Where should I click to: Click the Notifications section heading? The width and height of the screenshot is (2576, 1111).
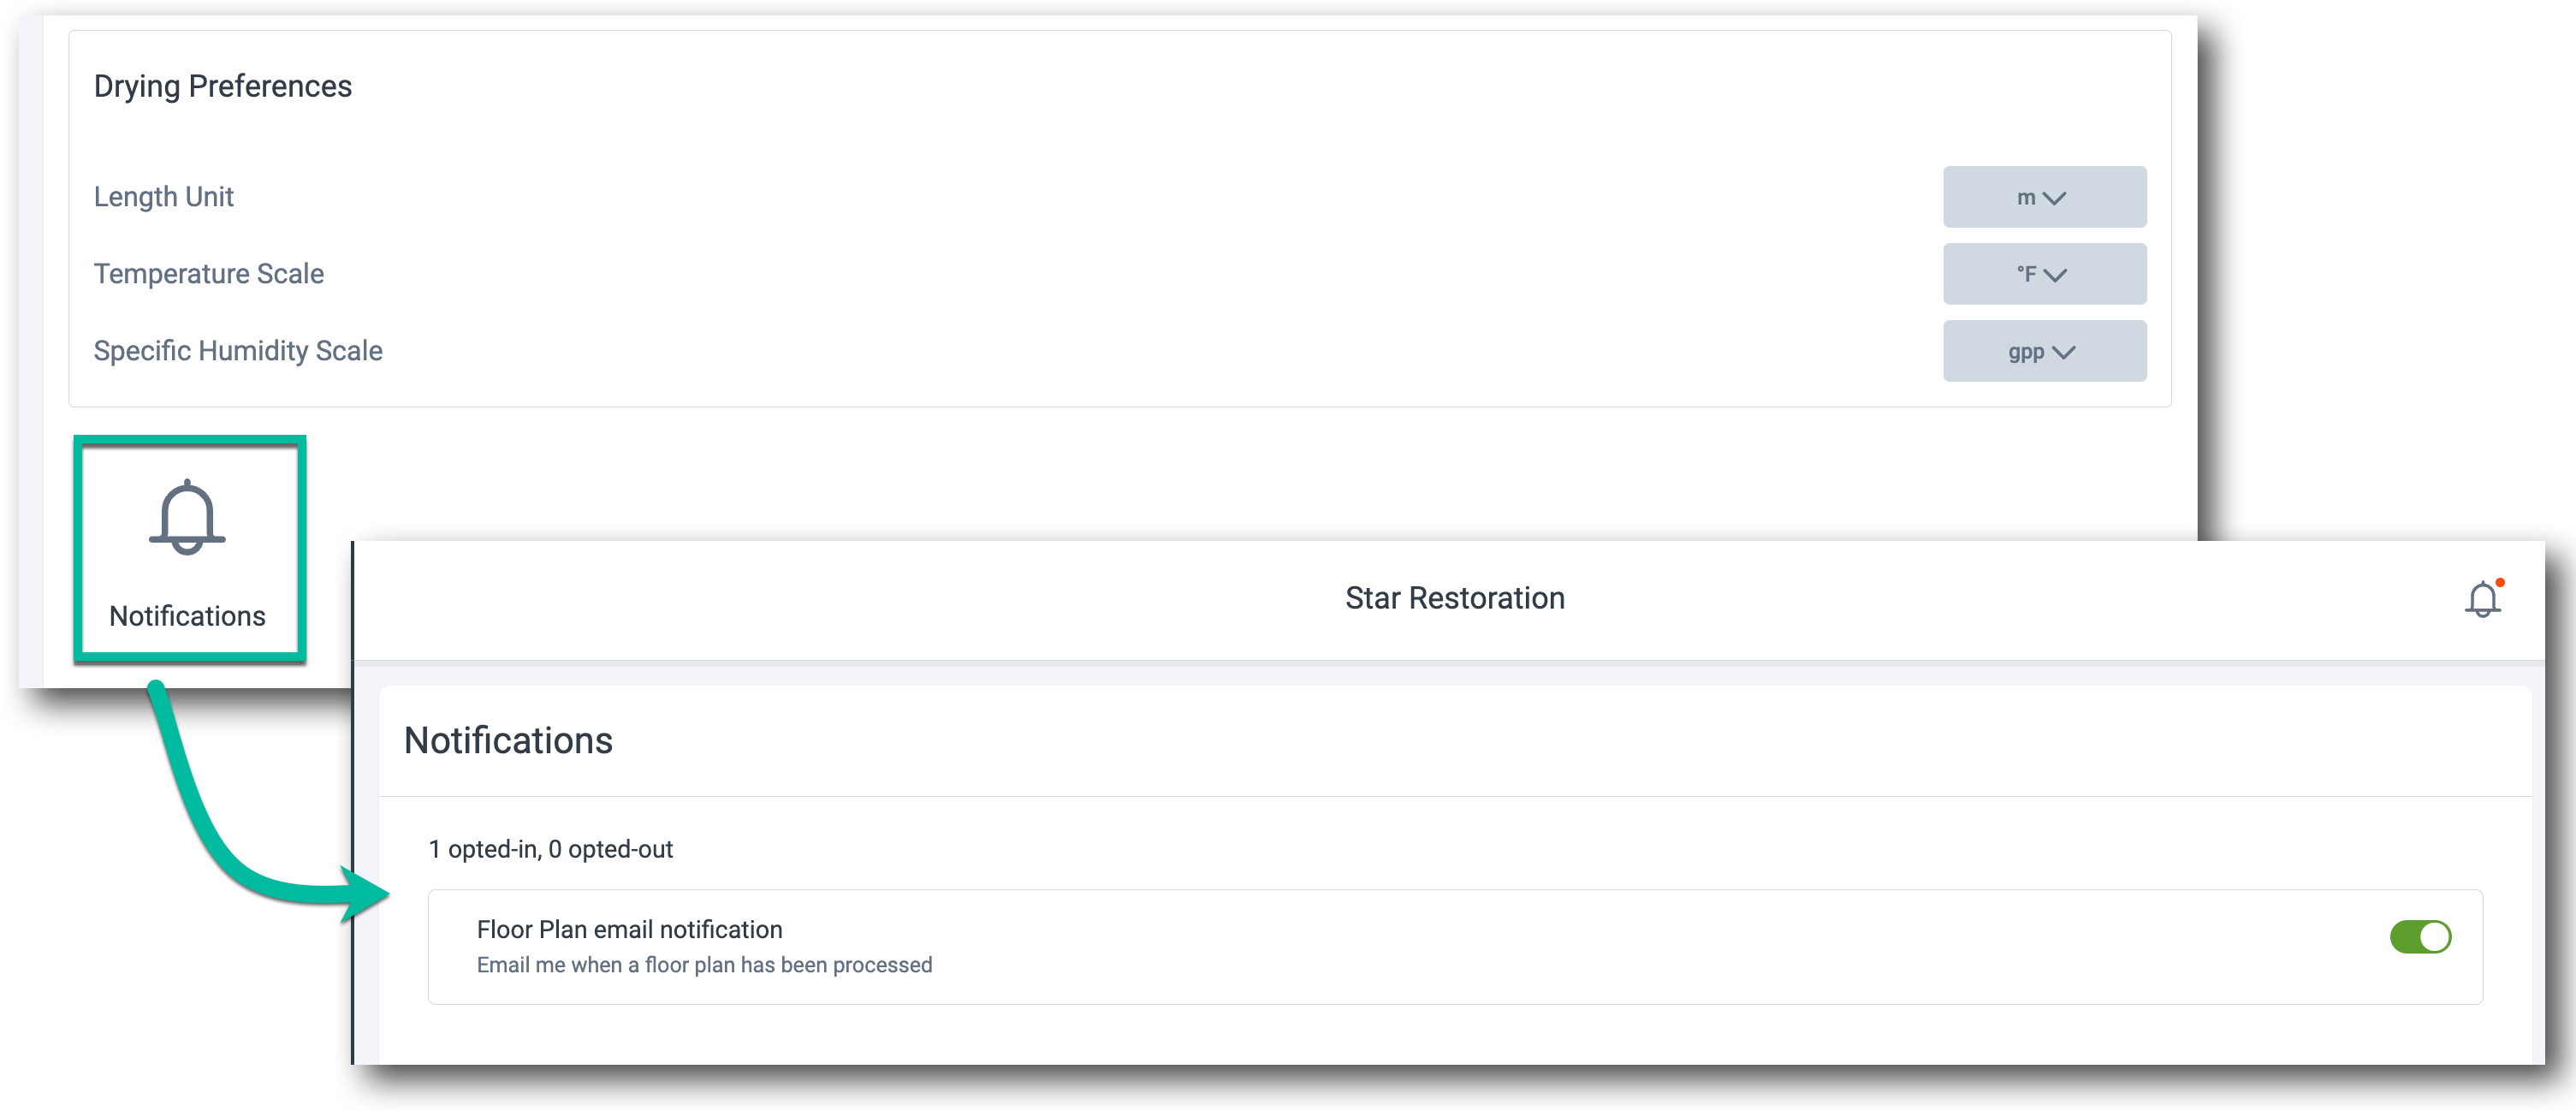click(x=508, y=741)
